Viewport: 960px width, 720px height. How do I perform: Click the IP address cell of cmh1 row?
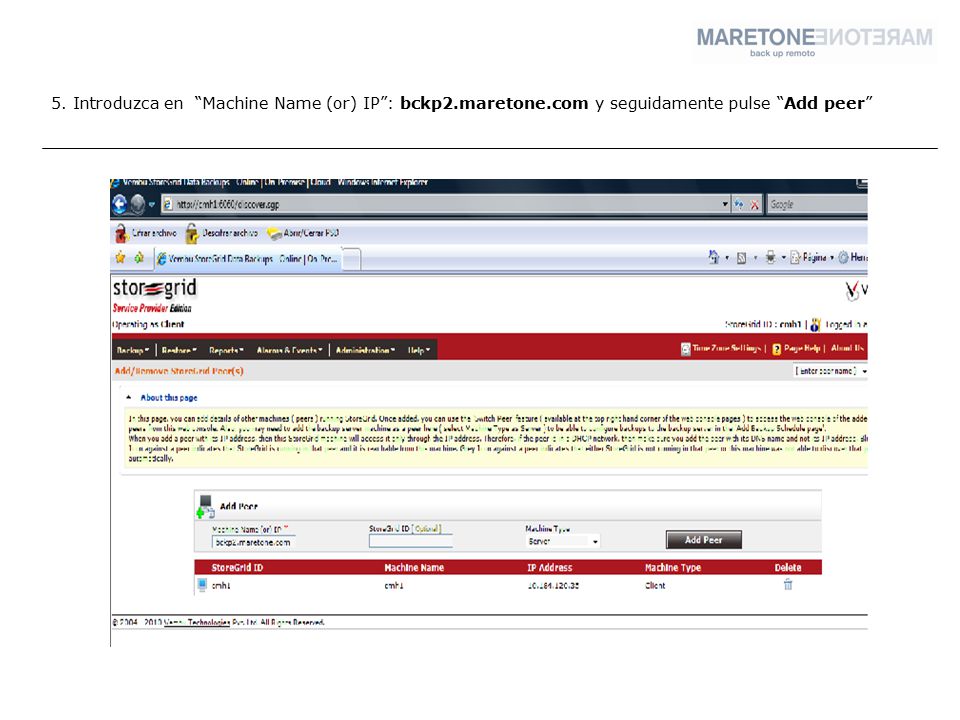(553, 586)
